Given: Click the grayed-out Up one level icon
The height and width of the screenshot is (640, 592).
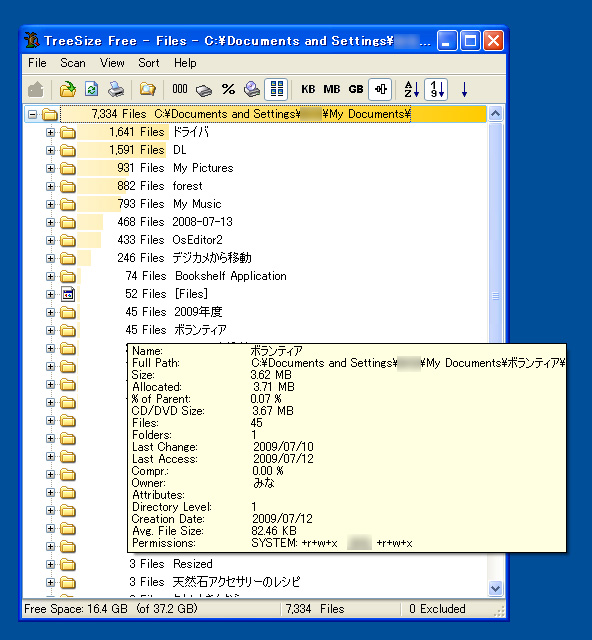Looking at the screenshot, I should pyautogui.click(x=36, y=89).
